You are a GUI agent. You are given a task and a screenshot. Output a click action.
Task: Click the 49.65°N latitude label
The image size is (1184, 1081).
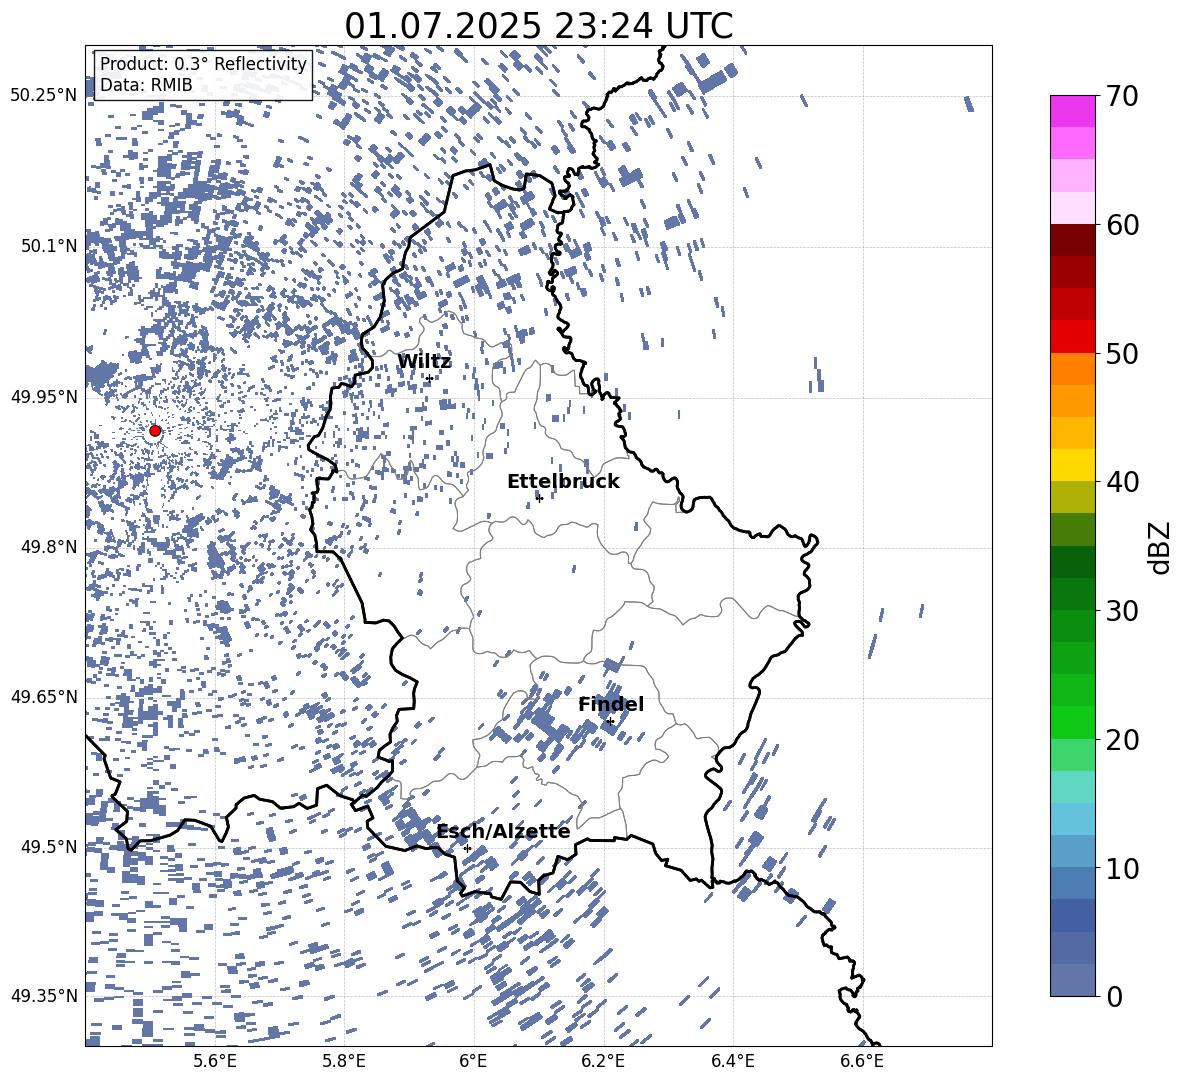tap(44, 697)
